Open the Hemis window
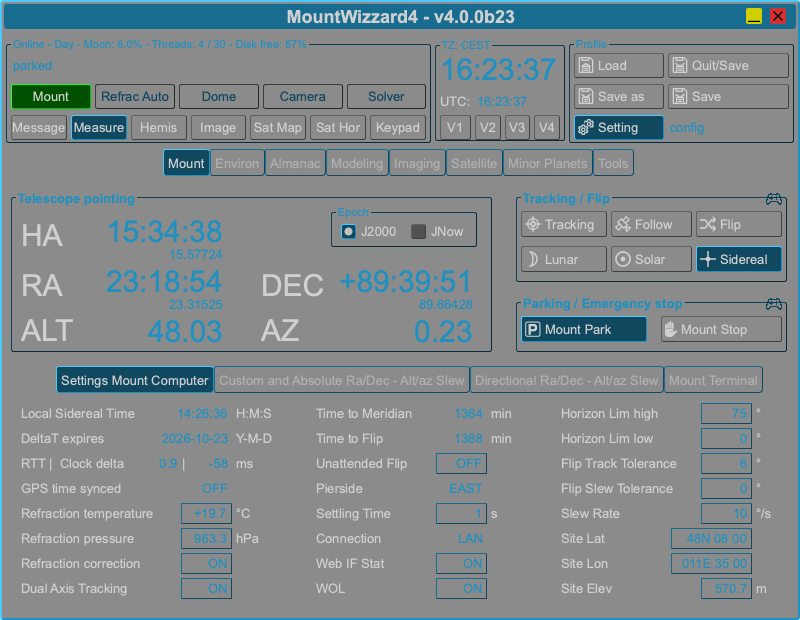 [x=159, y=128]
